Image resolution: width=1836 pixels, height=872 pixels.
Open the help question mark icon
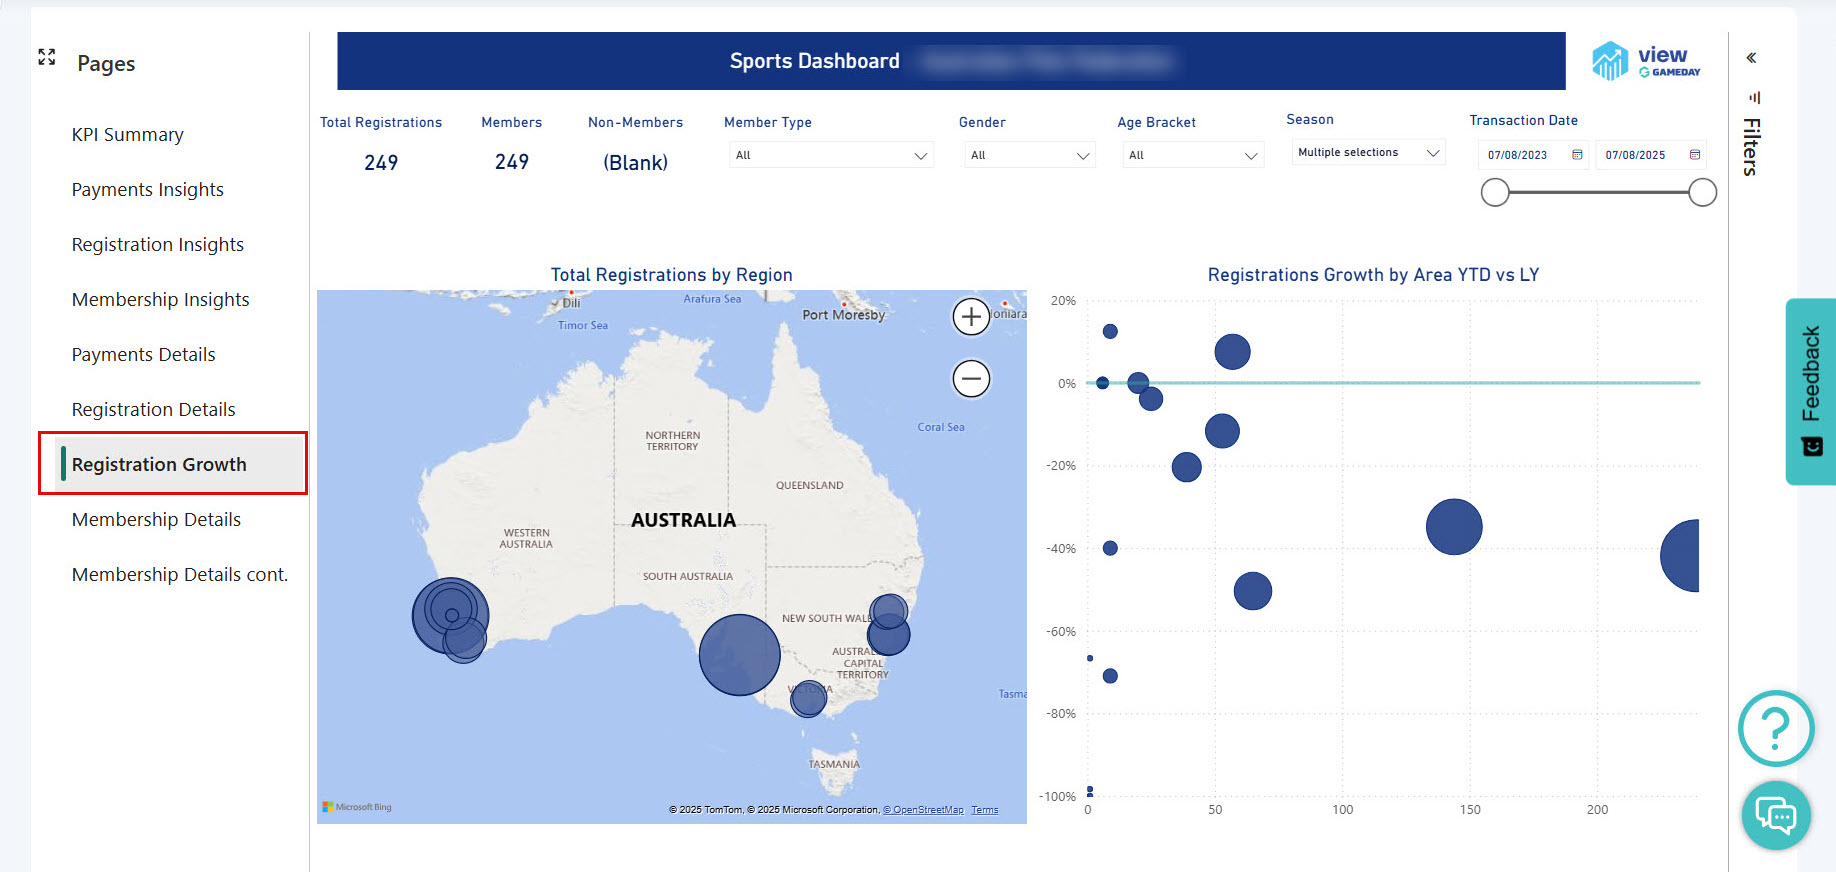(x=1776, y=728)
